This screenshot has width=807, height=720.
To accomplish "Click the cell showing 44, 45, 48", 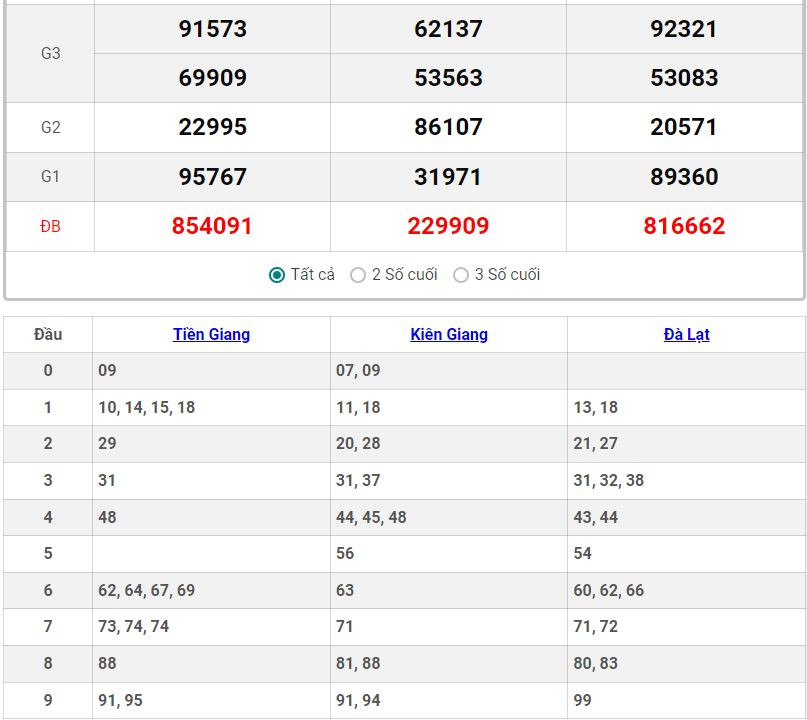I will (x=371, y=518).
